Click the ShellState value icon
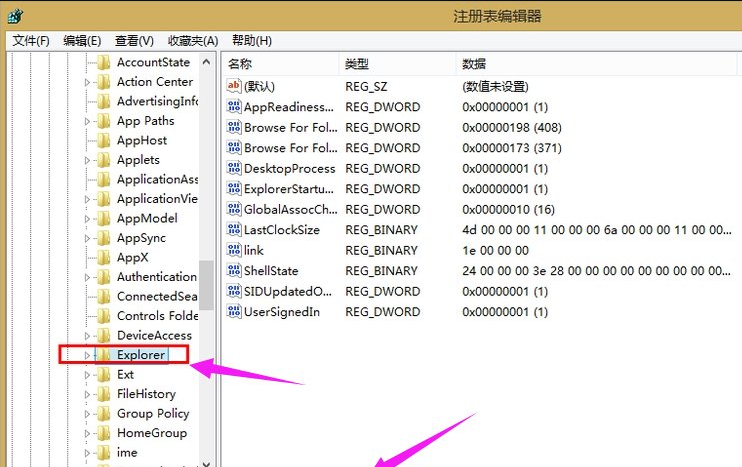The height and width of the screenshot is (467, 742). click(x=235, y=271)
